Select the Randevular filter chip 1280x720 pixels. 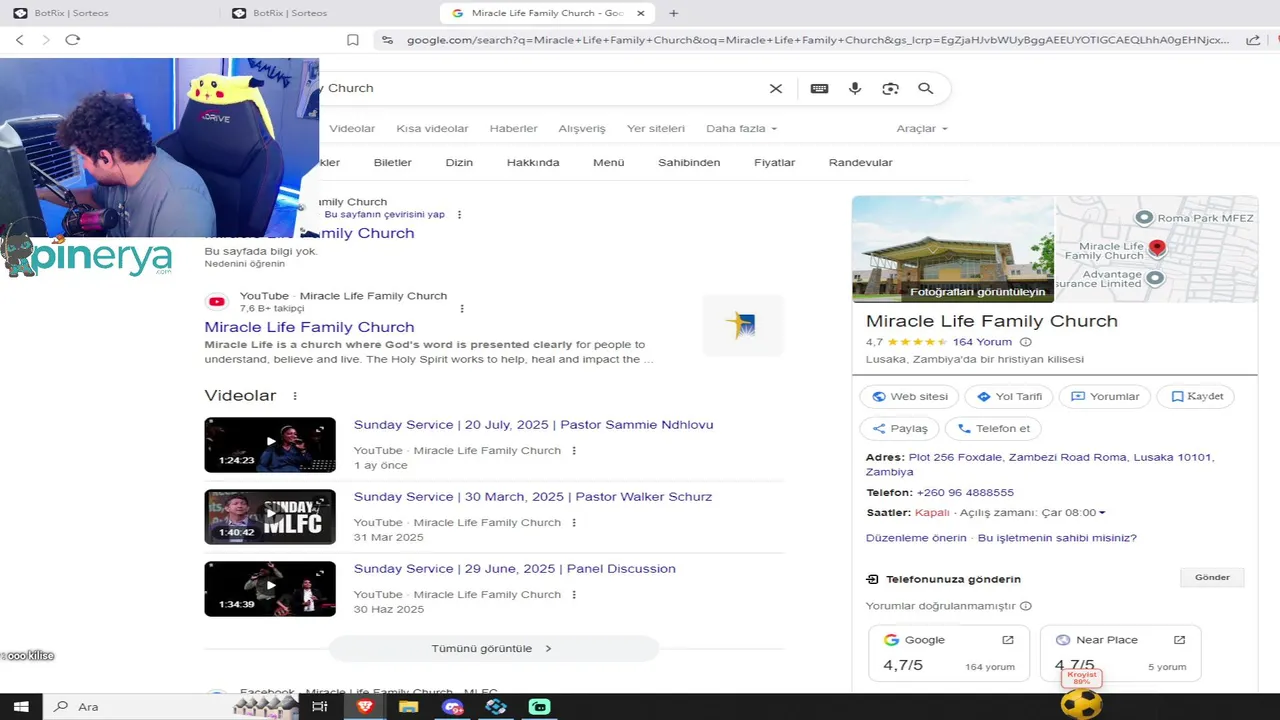click(860, 162)
